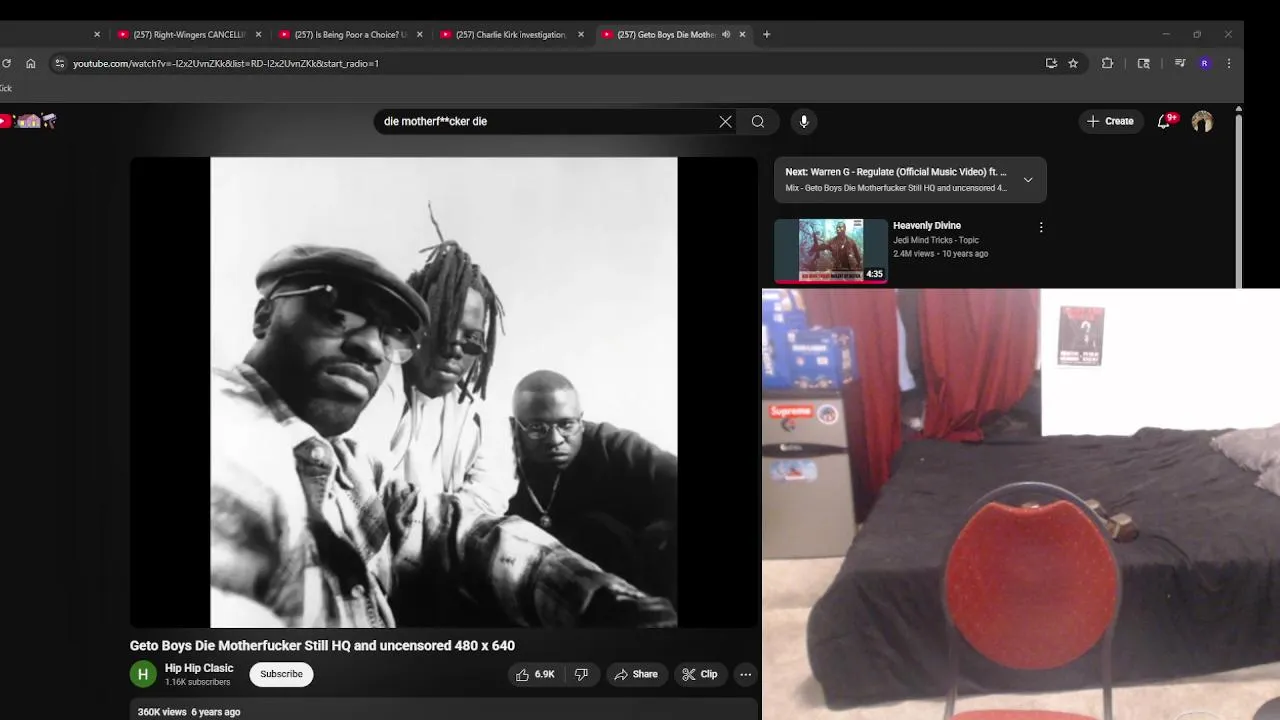
Task: Mute the Geto Boys tab speaker icon
Action: pos(726,34)
